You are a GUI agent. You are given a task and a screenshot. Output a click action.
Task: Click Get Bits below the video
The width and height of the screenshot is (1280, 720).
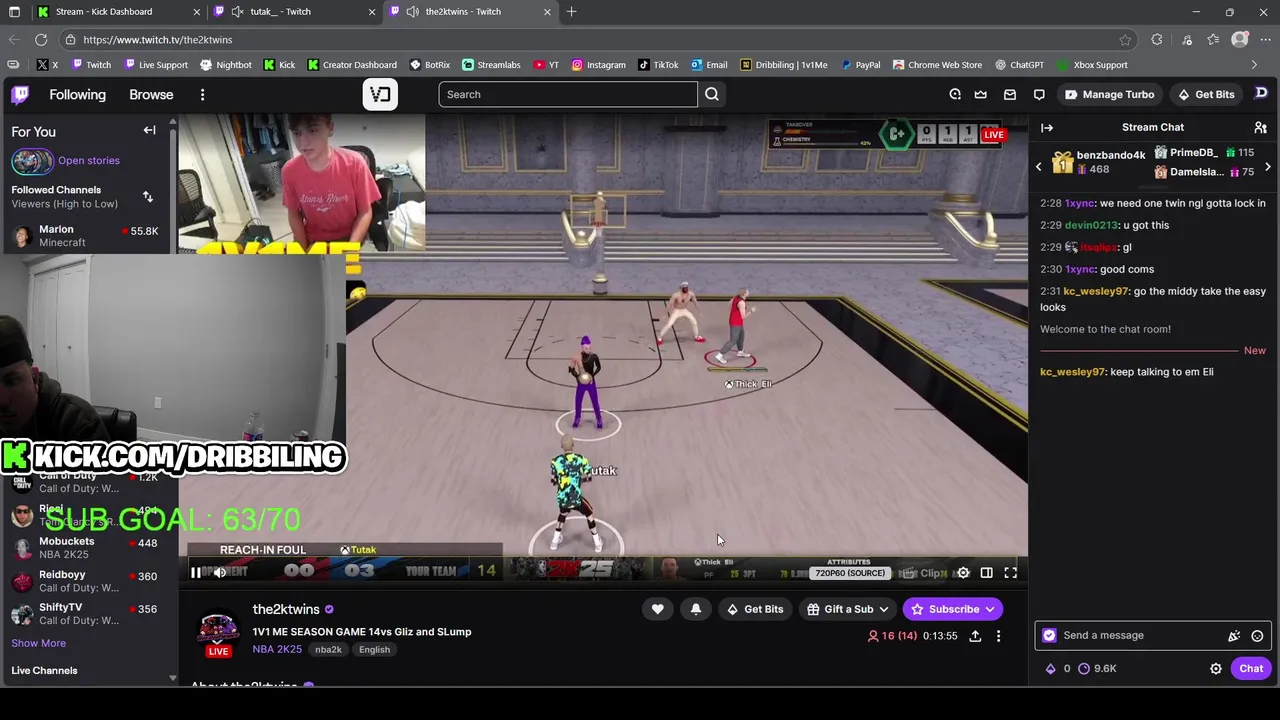[x=755, y=609]
